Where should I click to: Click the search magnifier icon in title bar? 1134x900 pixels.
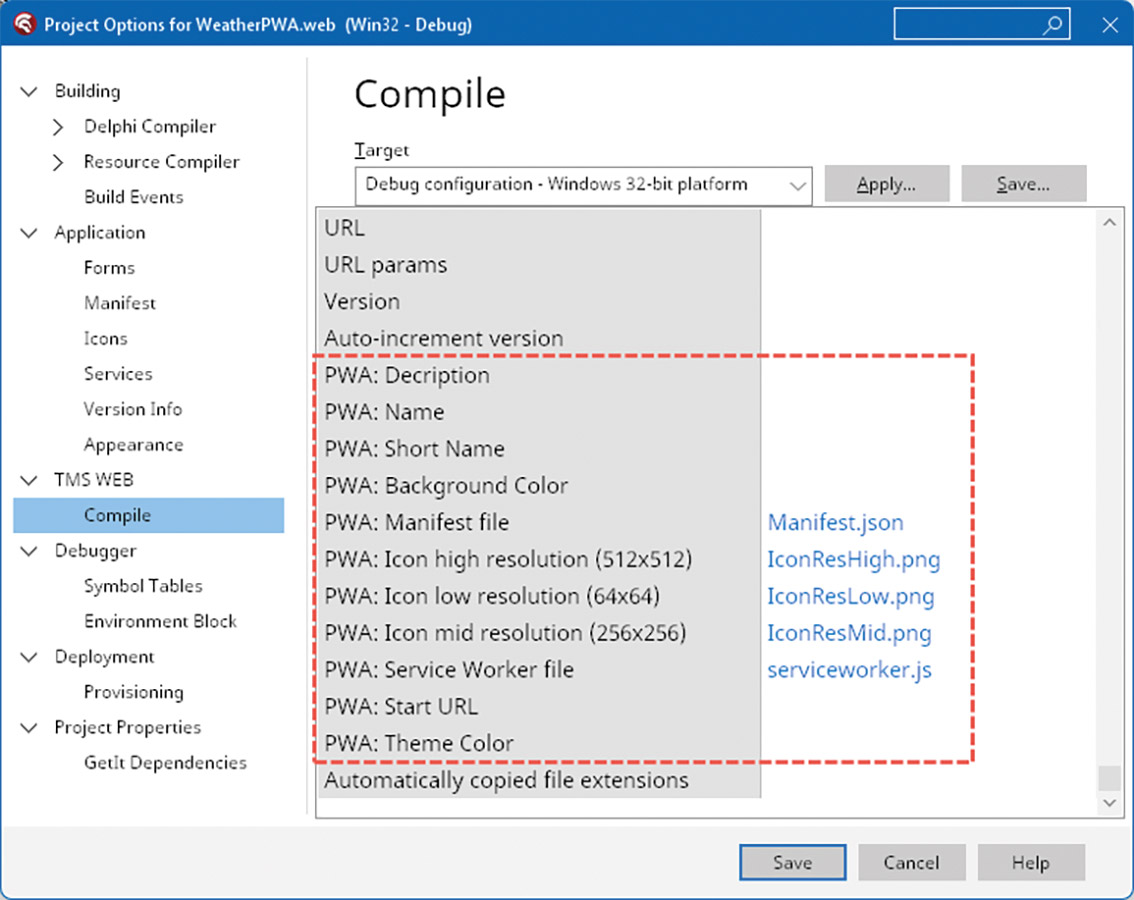[1052, 26]
